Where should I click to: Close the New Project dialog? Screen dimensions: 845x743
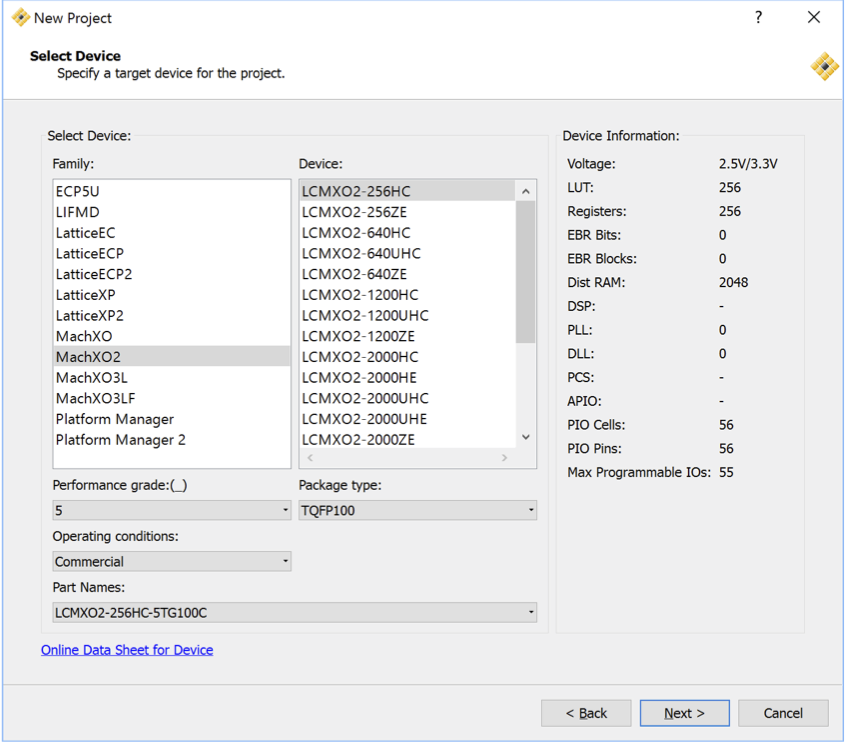point(814,17)
